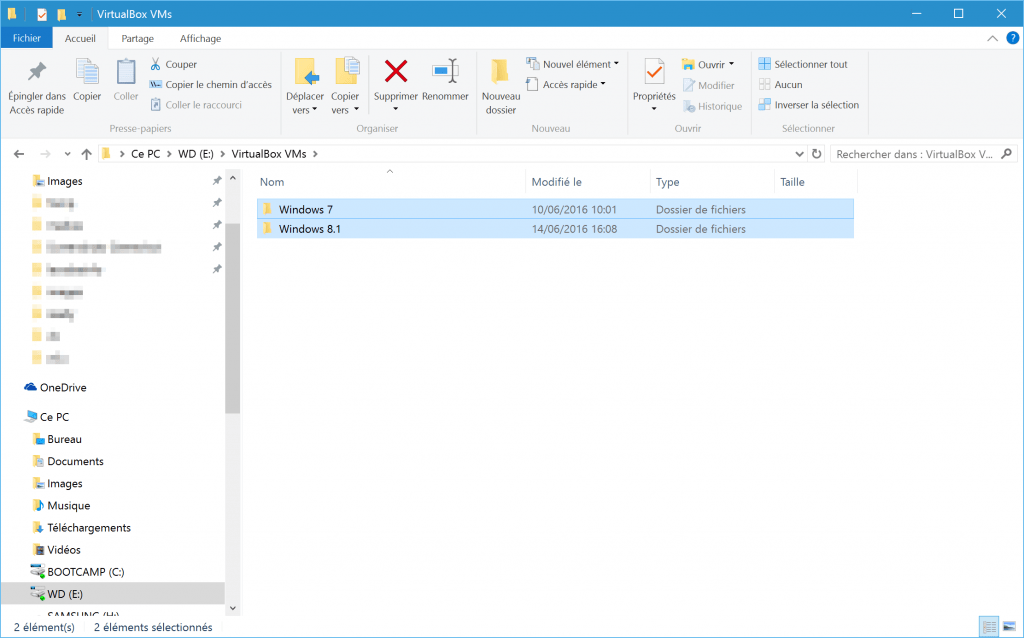1024x638 pixels.
Task: Collapse the ribbon with the chevron
Action: [x=992, y=39]
